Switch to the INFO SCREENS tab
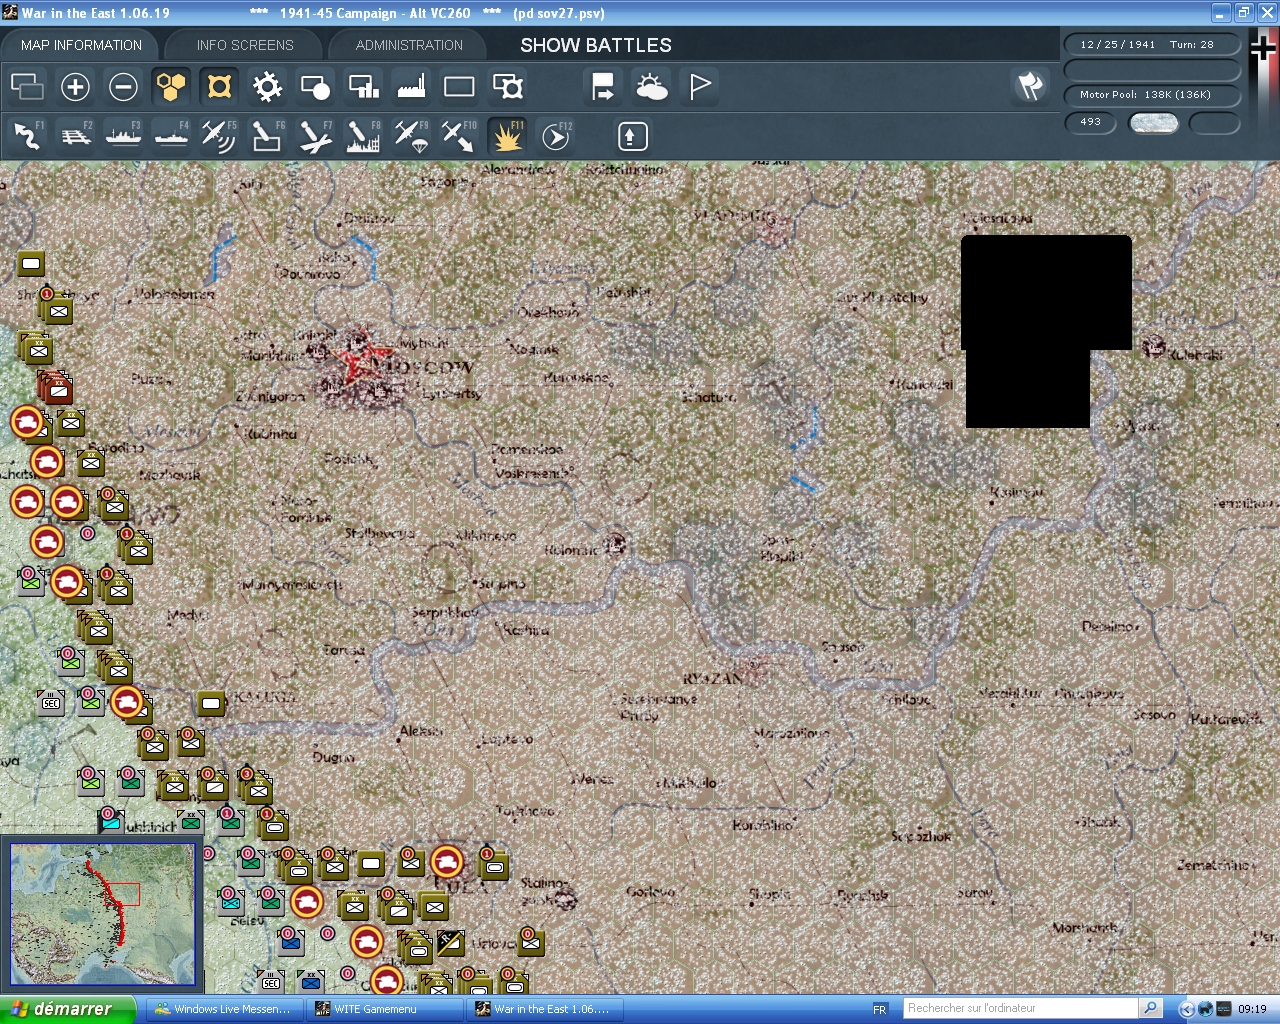 point(243,44)
